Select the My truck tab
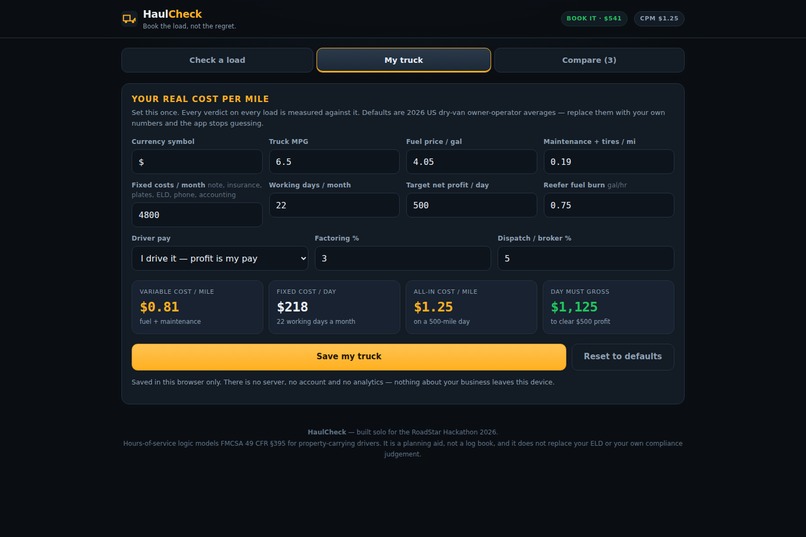 pos(404,60)
